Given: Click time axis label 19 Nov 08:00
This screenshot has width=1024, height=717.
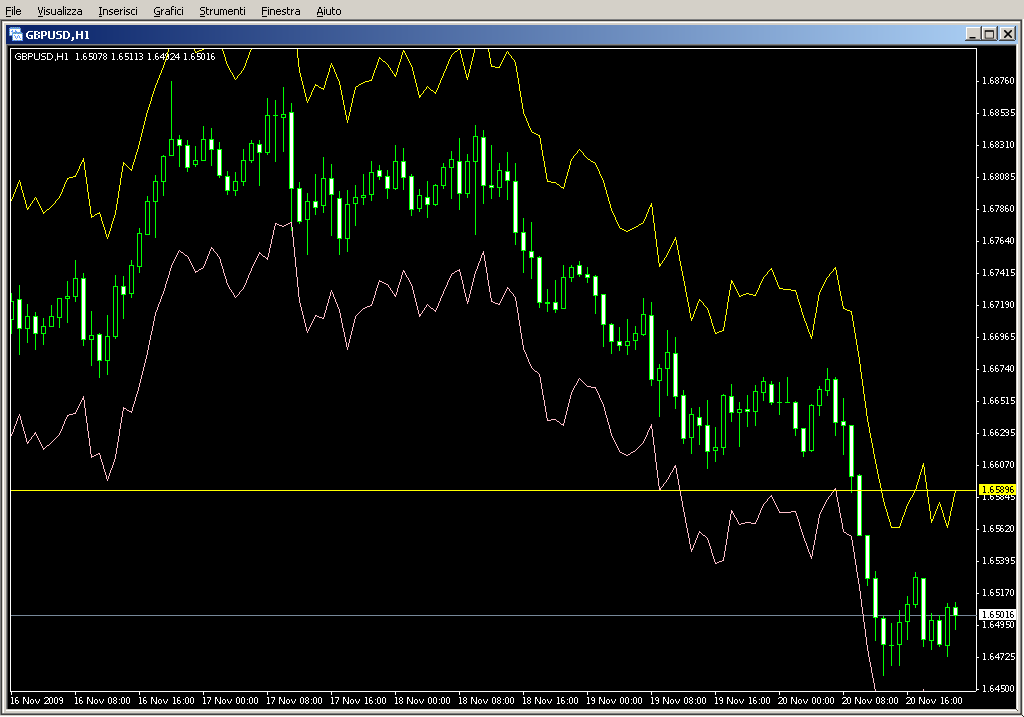Looking at the screenshot, I should [678, 701].
